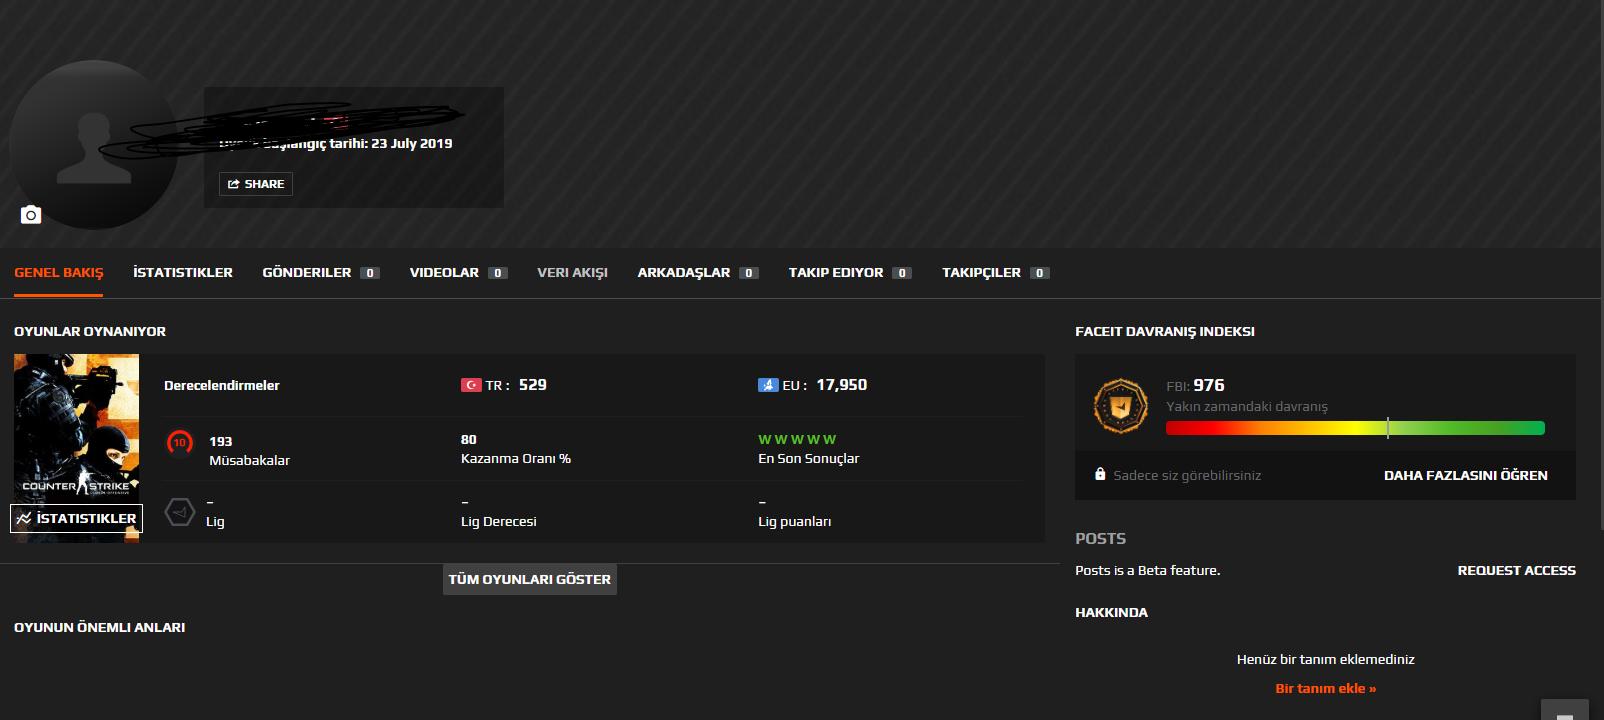Click the default profile avatar picture
This screenshot has width=1604, height=720.
(x=94, y=146)
